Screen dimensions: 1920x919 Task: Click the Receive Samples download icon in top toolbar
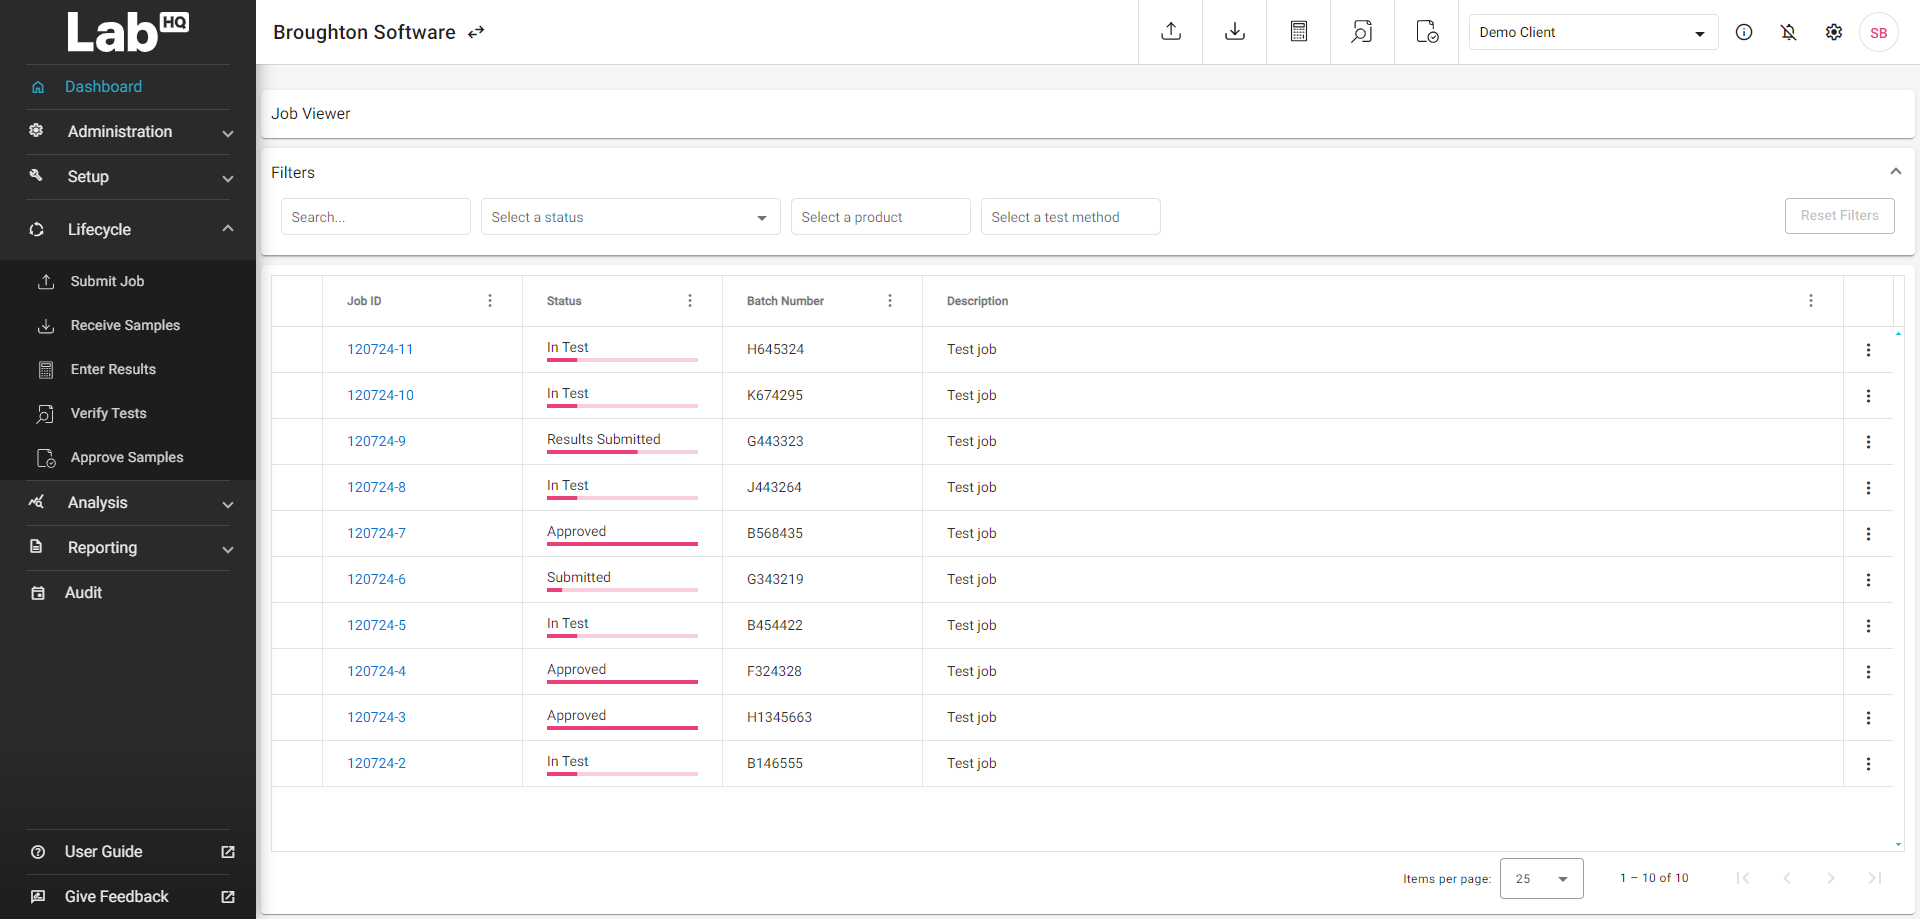pos(1234,32)
